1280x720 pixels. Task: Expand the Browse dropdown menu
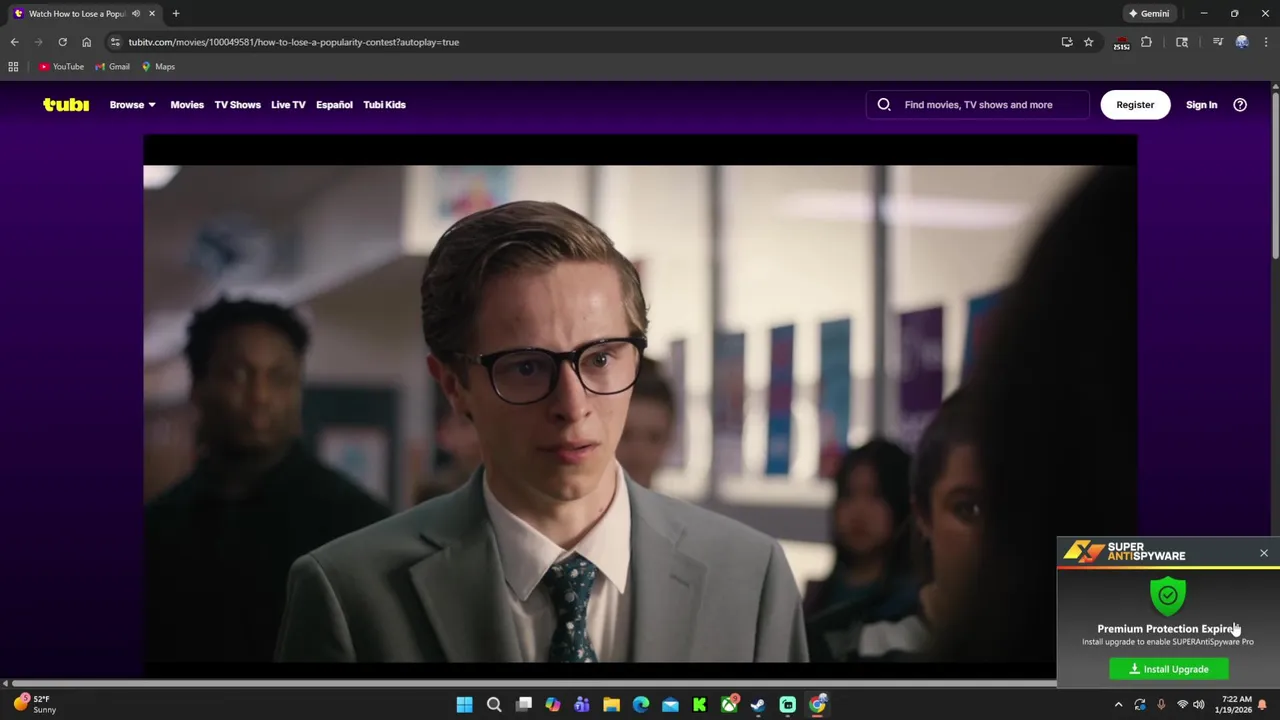tap(132, 104)
